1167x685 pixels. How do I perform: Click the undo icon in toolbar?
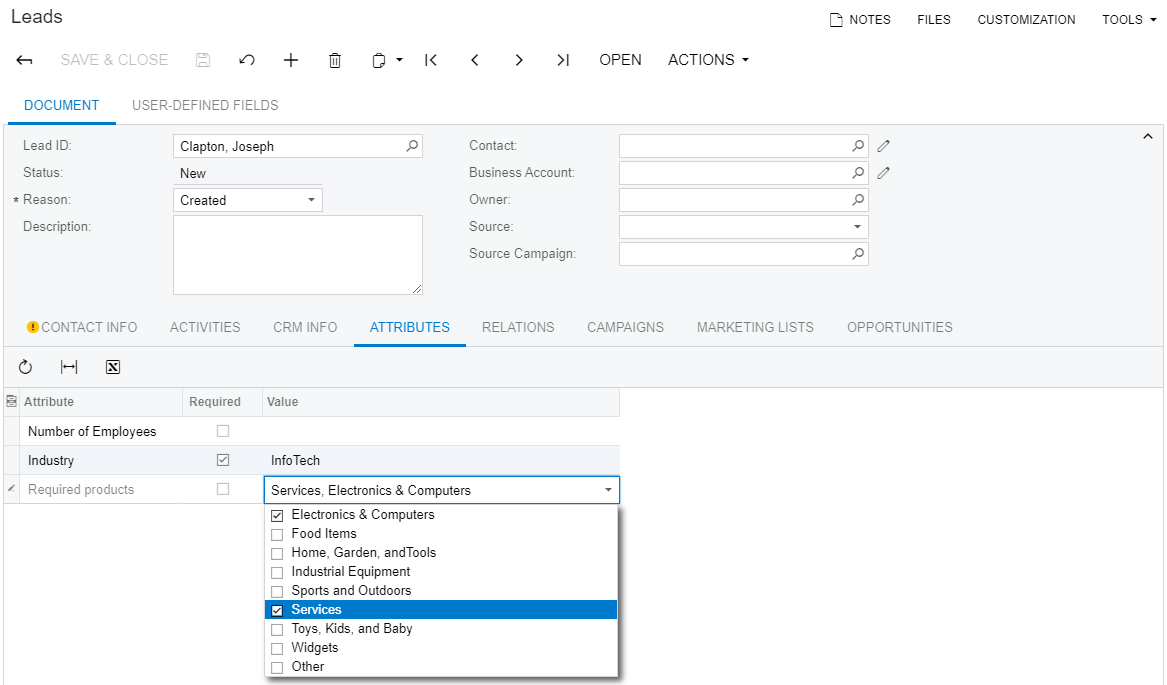pyautogui.click(x=247, y=60)
